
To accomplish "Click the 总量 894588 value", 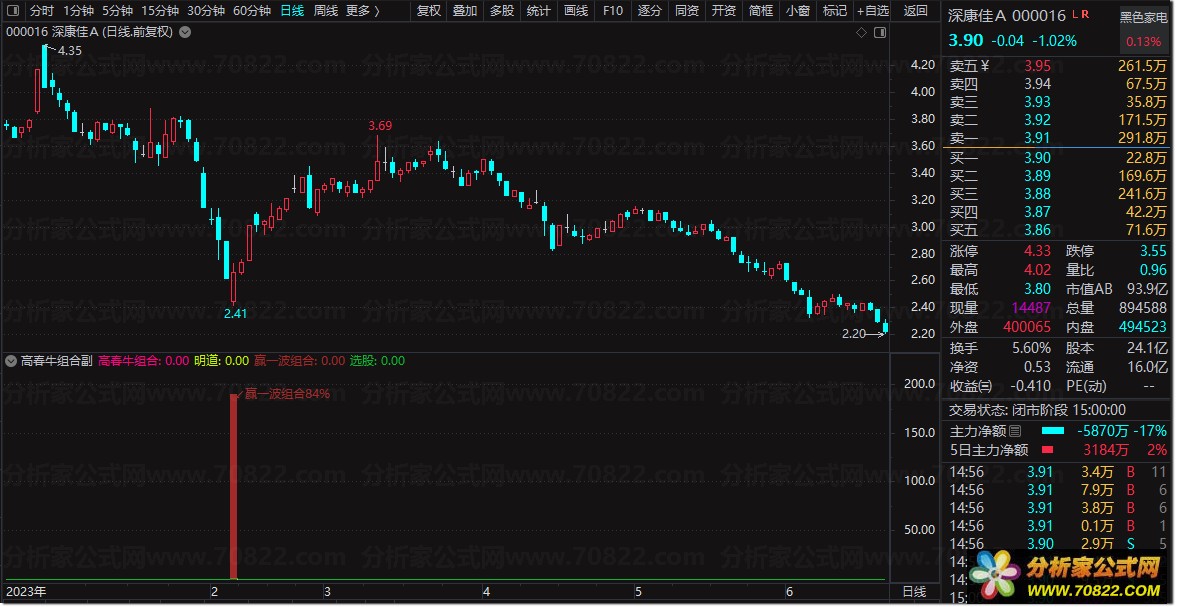I will pyautogui.click(x=1142, y=308).
